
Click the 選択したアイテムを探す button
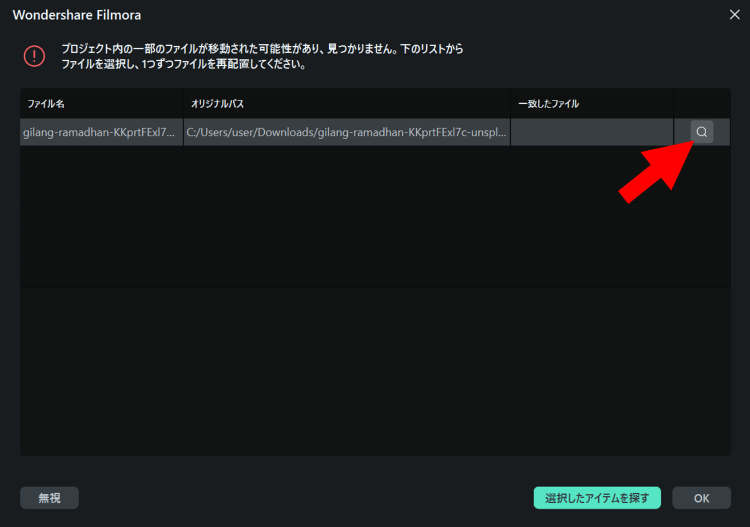click(x=597, y=498)
